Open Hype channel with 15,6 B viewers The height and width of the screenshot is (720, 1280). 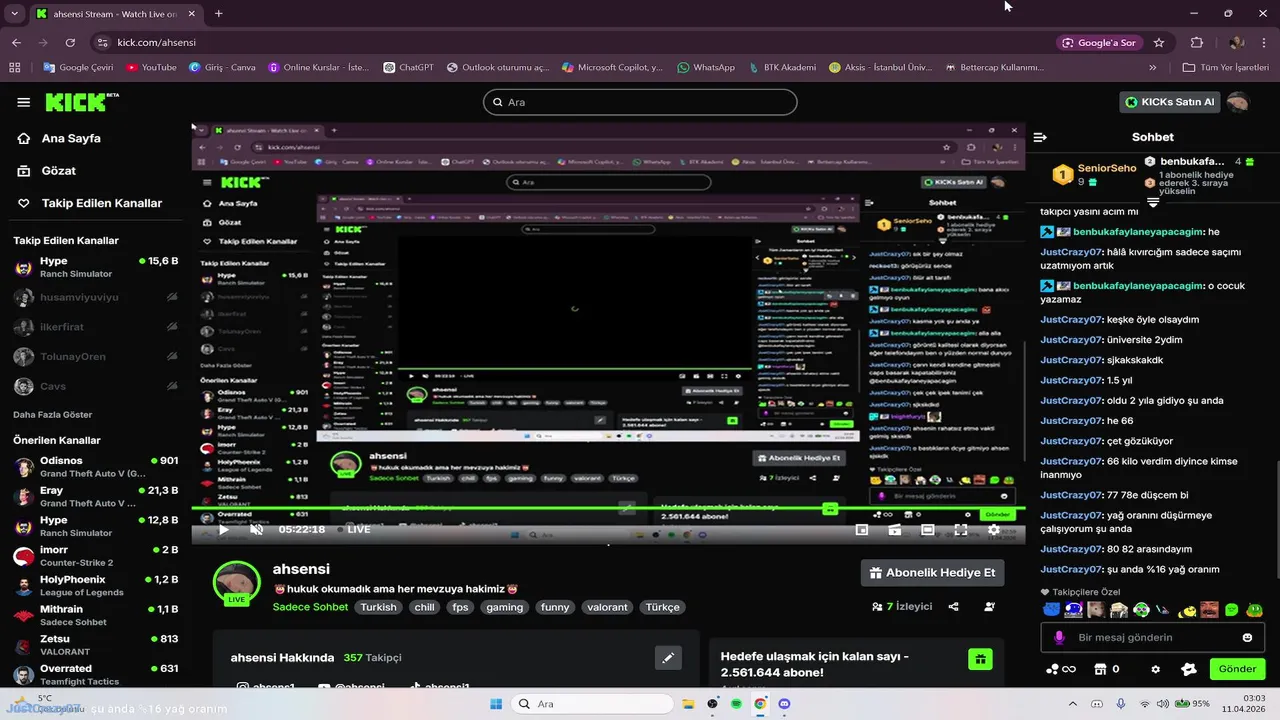pos(95,267)
